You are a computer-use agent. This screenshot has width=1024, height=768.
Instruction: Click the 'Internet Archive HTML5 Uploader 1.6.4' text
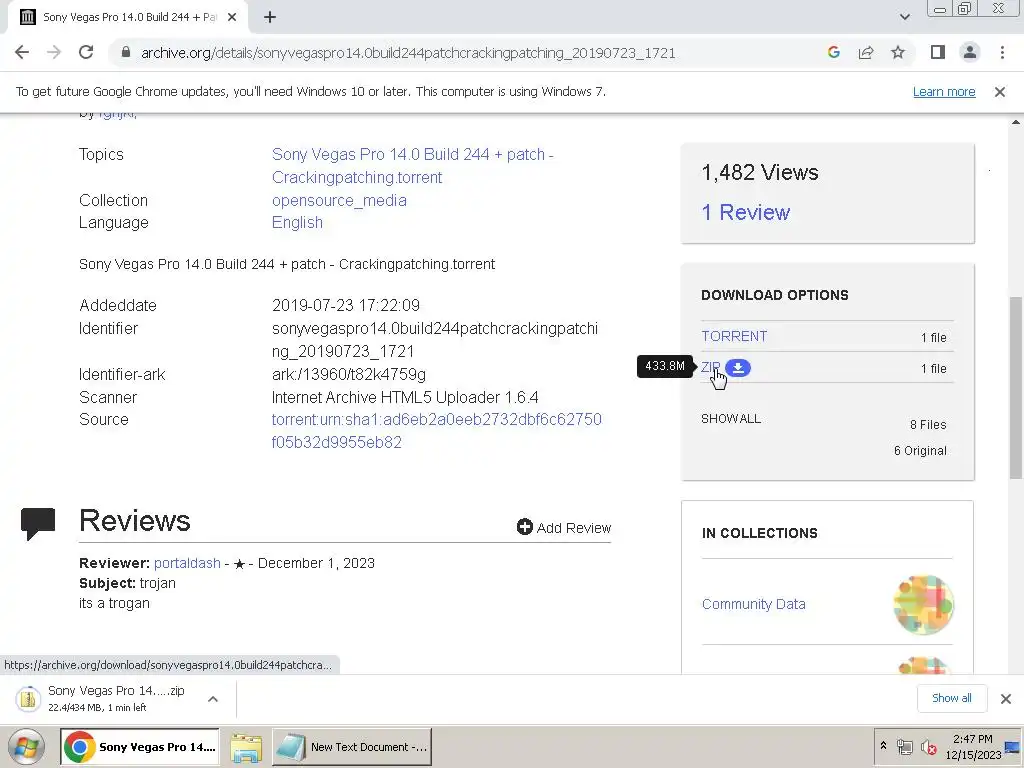click(405, 398)
